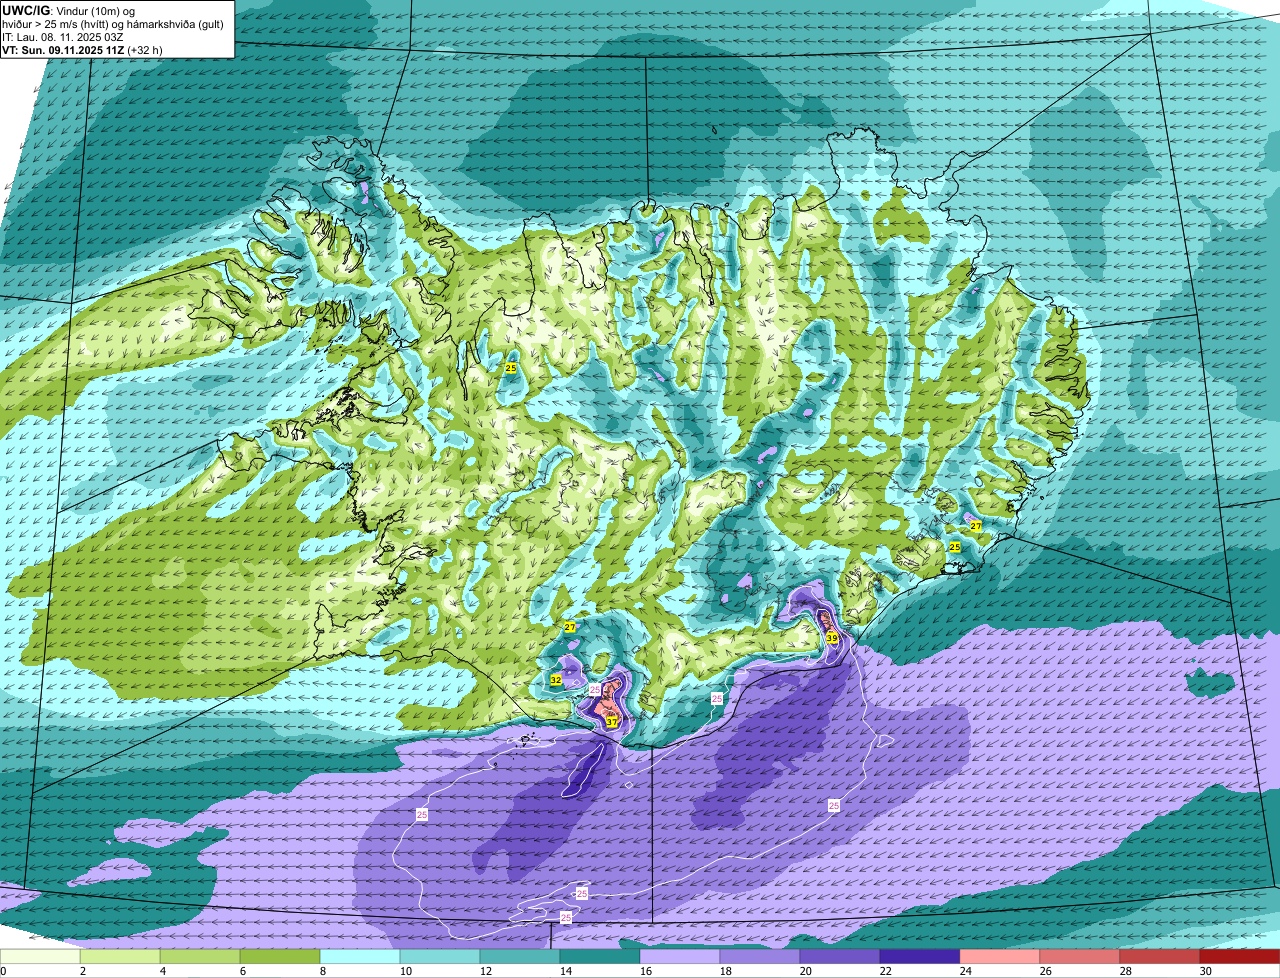Click the legend tick label "6"
Image resolution: width=1280 pixels, height=978 pixels.
click(x=242, y=971)
